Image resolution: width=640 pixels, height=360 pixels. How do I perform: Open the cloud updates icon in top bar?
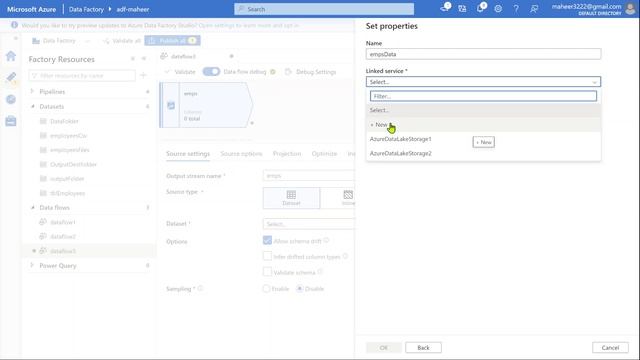445,8
